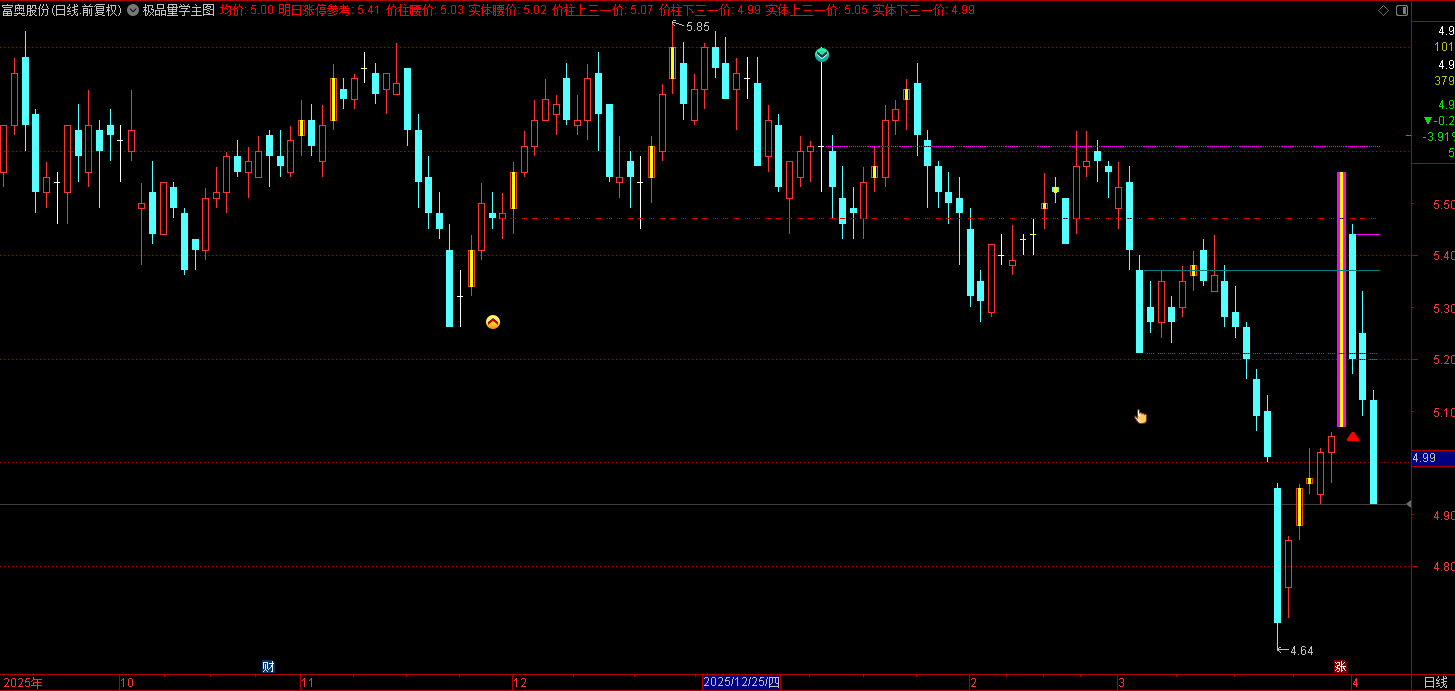The height and width of the screenshot is (691, 1455).
Task: Click 价柱腰价: 5.03 readout
Action: 425,10
